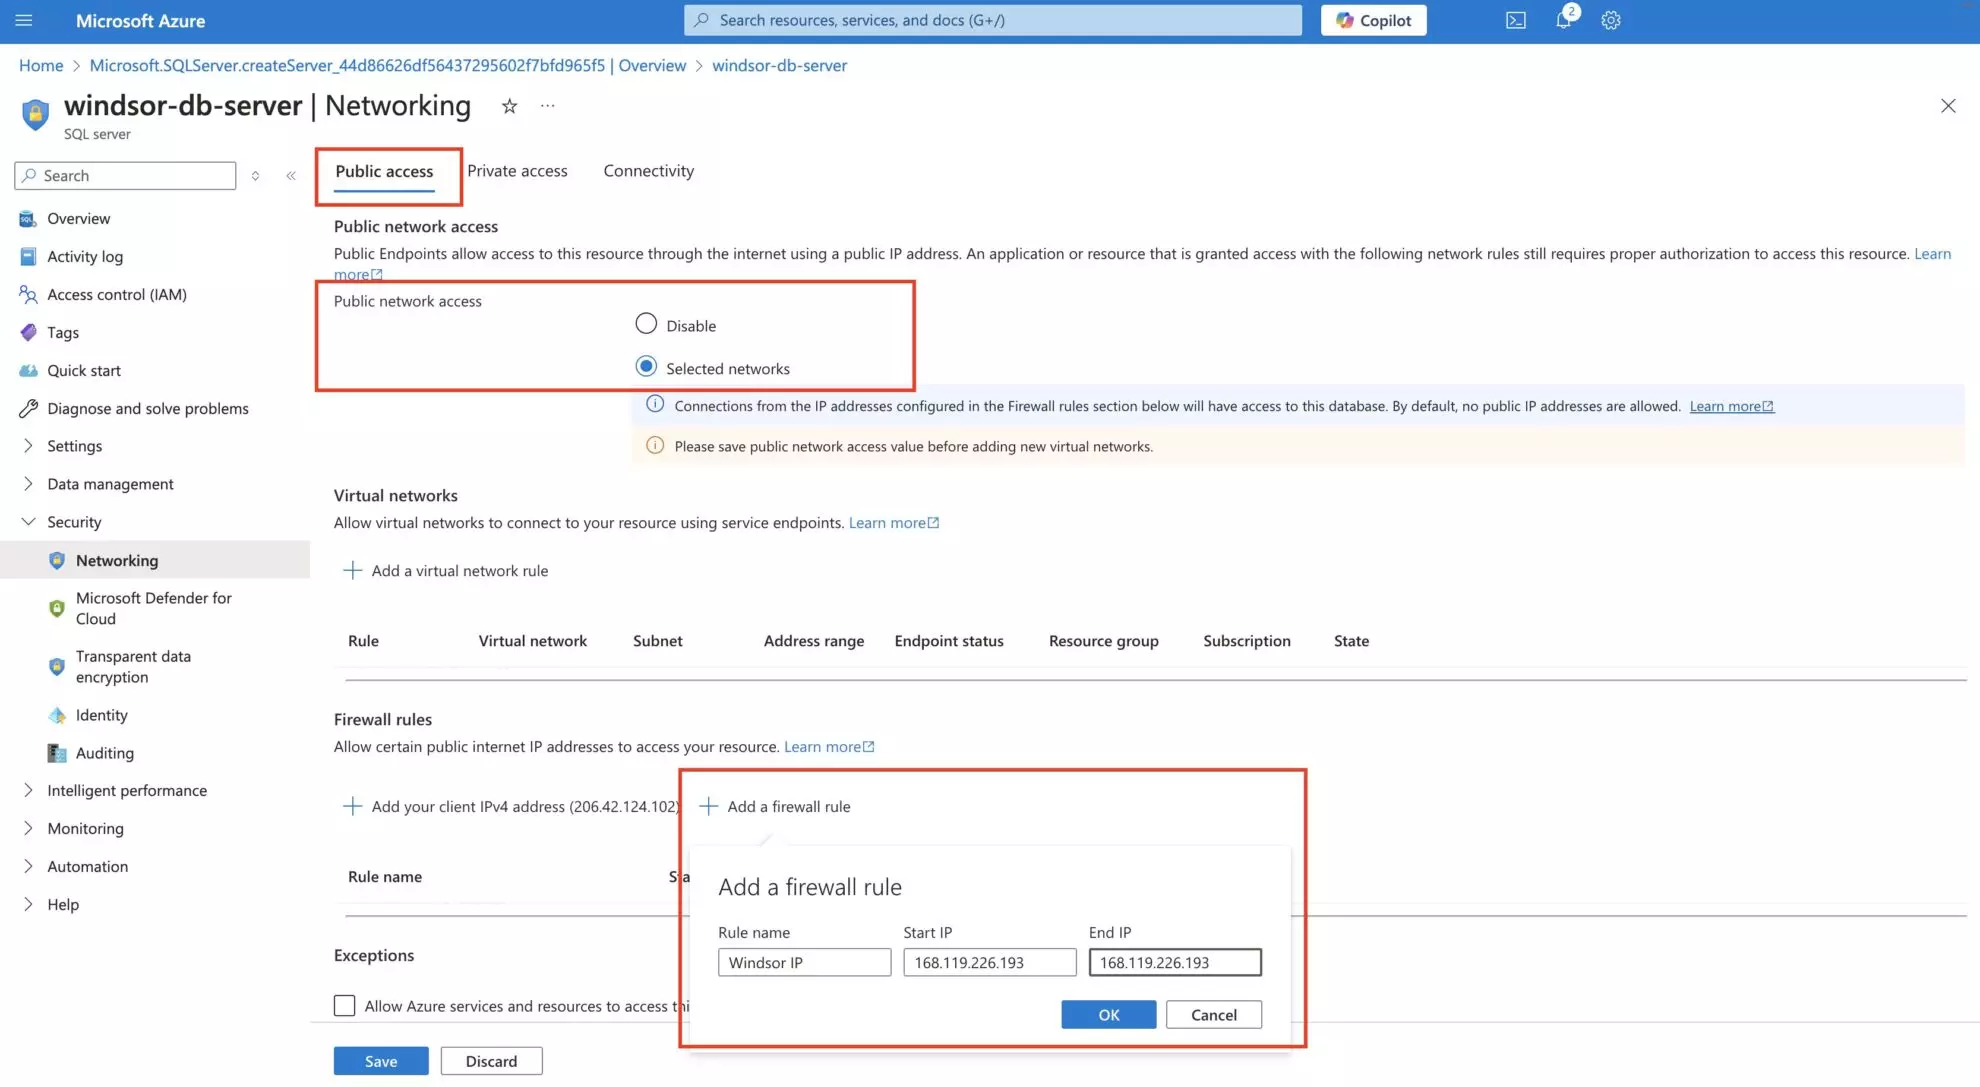The height and width of the screenshot is (1087, 1980).
Task: Expand the Help group
Action: [x=28, y=904]
